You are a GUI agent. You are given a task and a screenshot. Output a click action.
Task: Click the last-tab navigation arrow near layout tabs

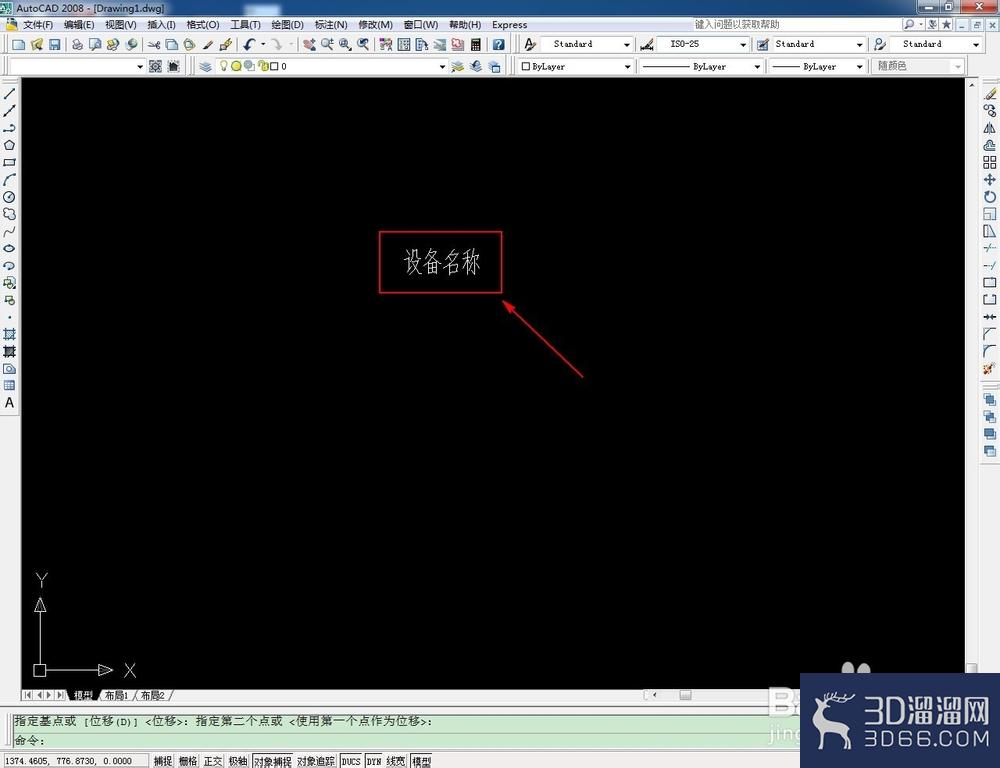(x=61, y=695)
